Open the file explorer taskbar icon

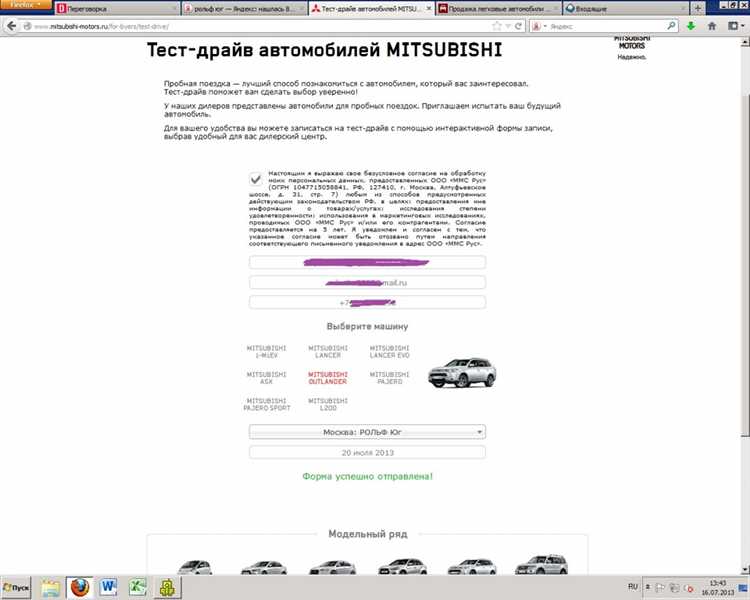[50, 586]
